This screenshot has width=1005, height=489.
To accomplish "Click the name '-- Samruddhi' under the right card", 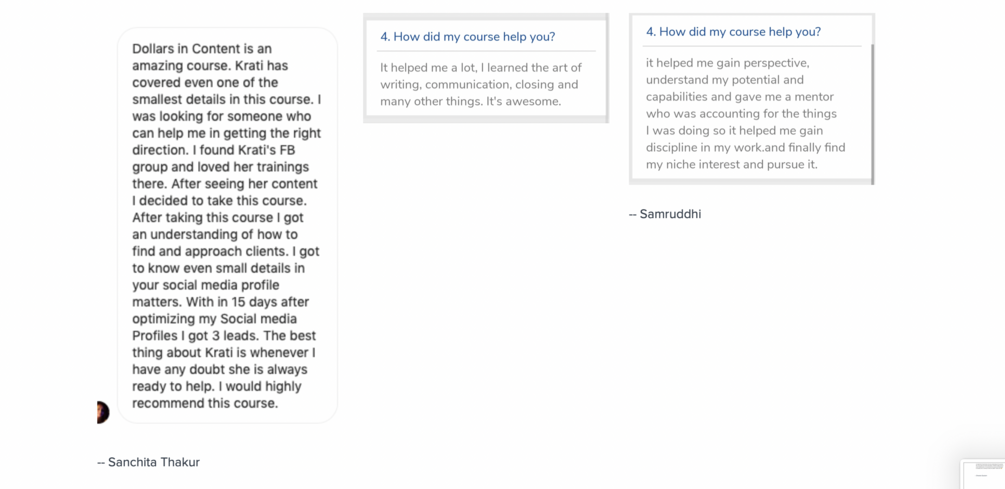I will [665, 214].
